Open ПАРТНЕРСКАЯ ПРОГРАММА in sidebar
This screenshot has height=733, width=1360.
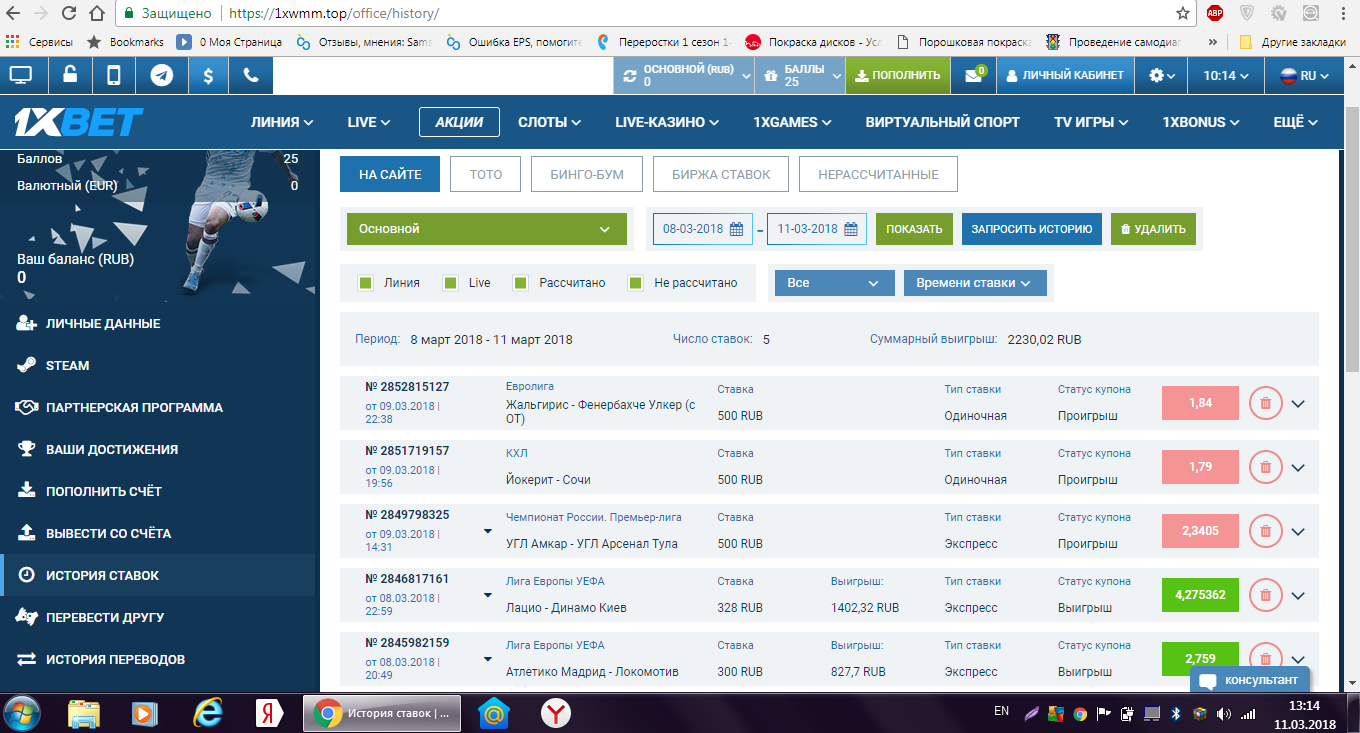point(134,407)
